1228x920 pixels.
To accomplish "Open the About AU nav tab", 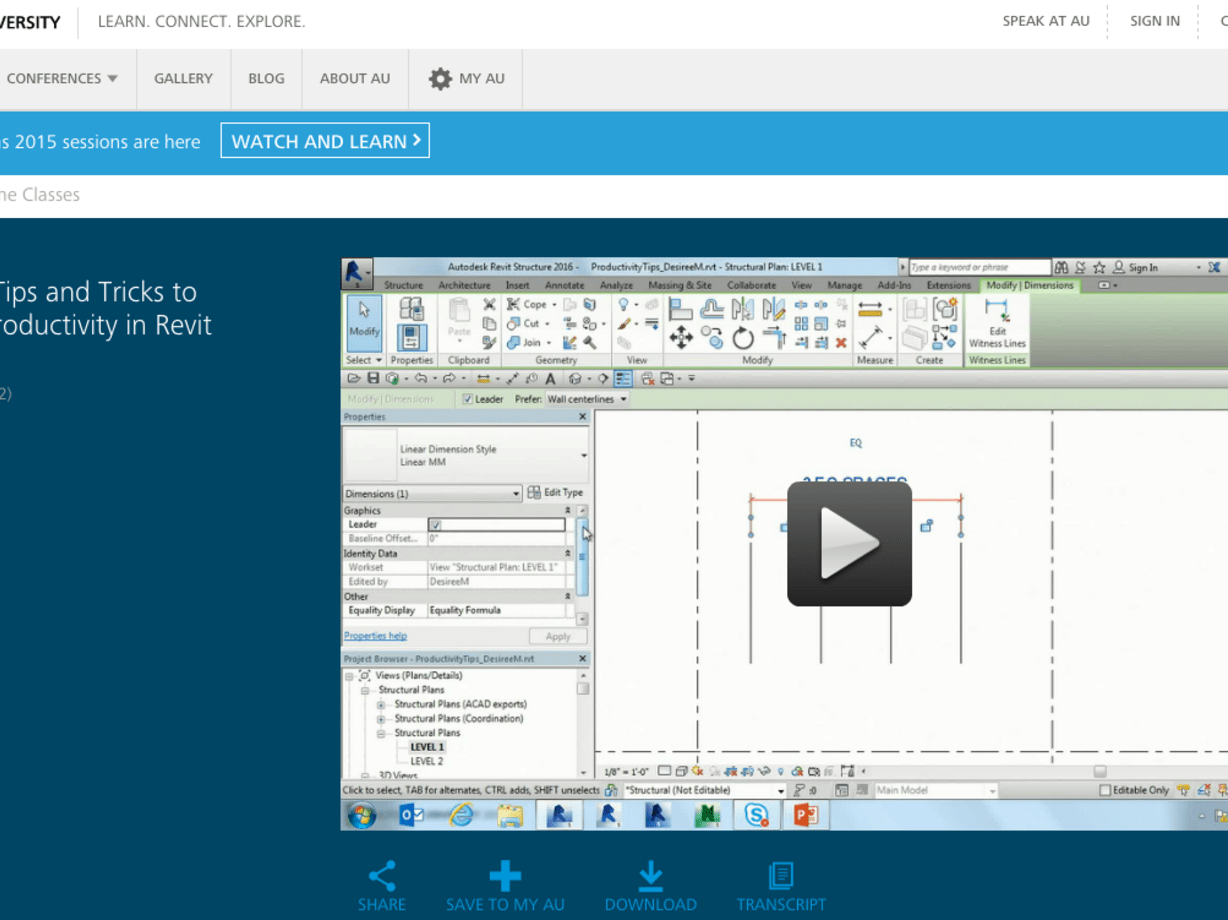I will pos(355,79).
